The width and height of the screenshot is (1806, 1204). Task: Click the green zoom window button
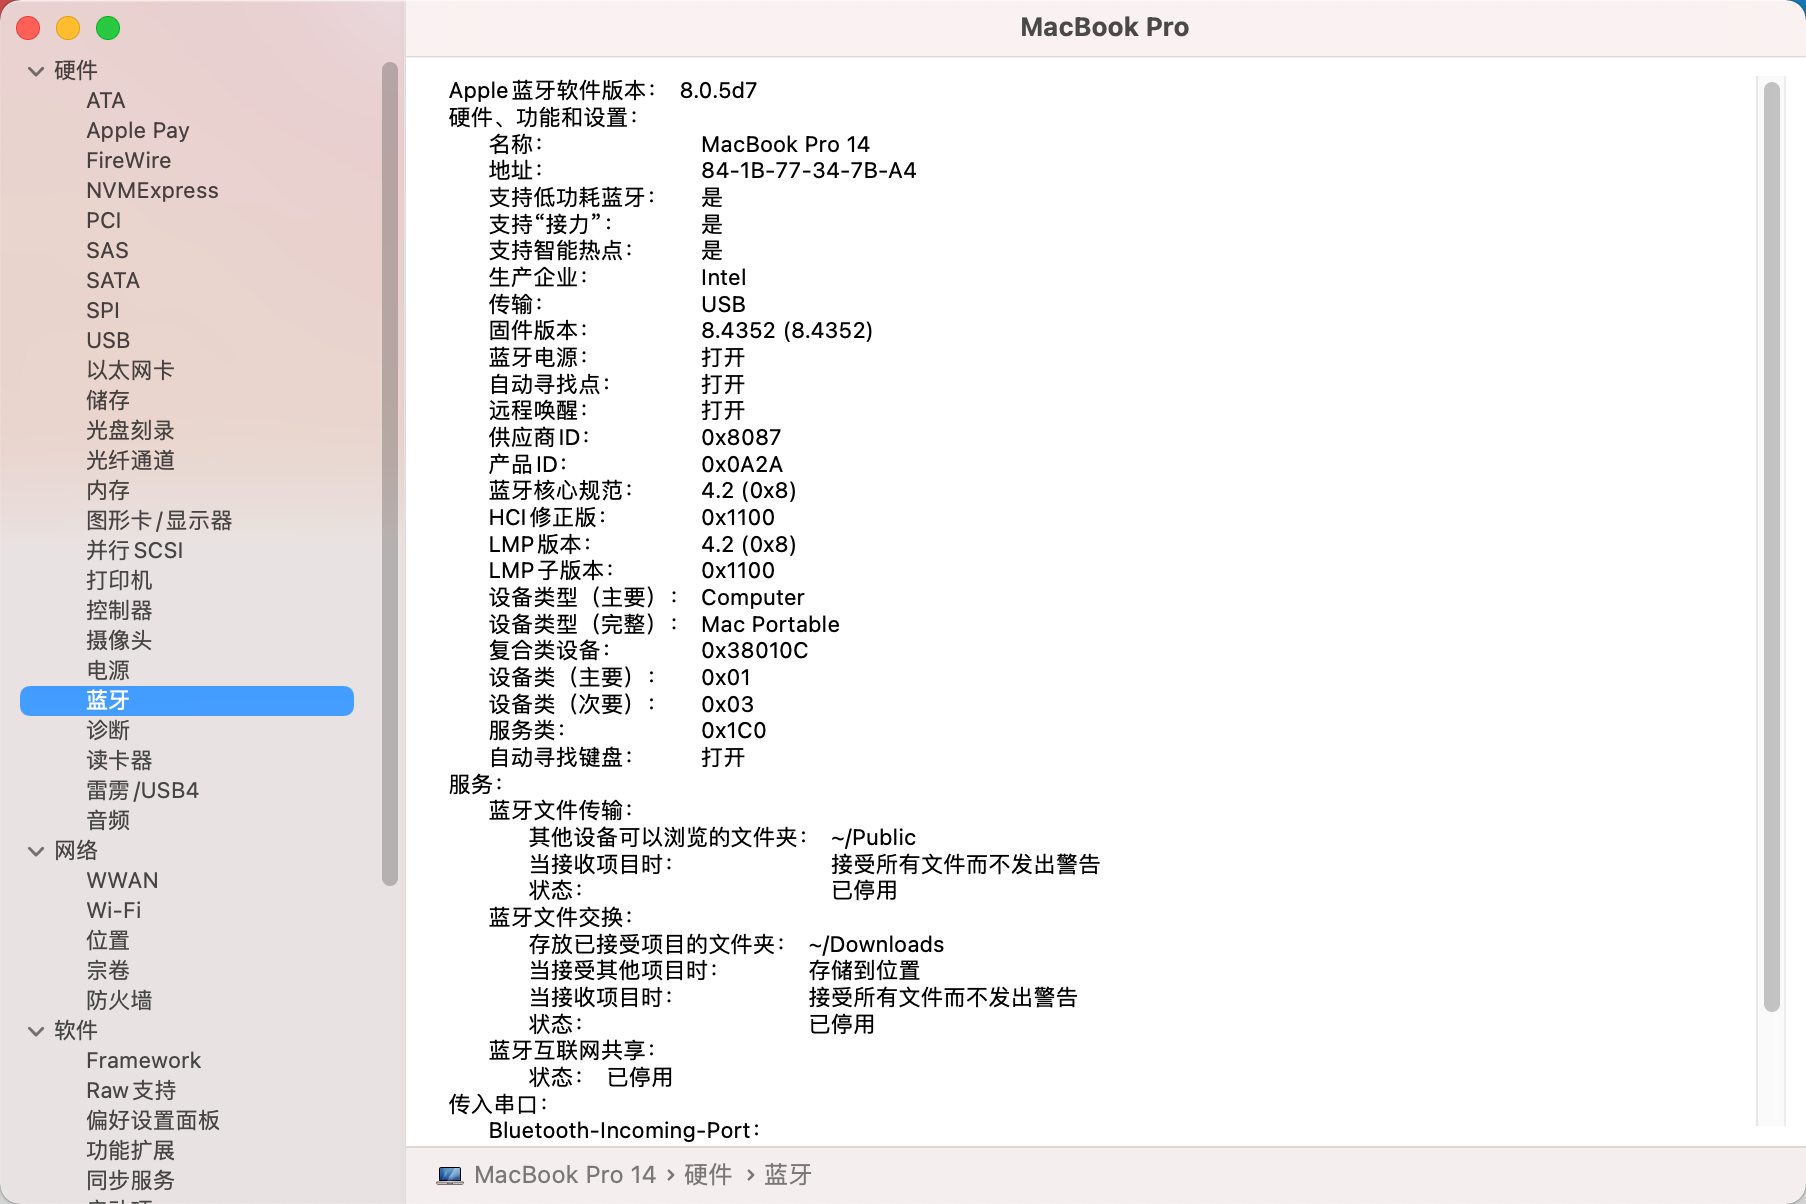tap(108, 28)
